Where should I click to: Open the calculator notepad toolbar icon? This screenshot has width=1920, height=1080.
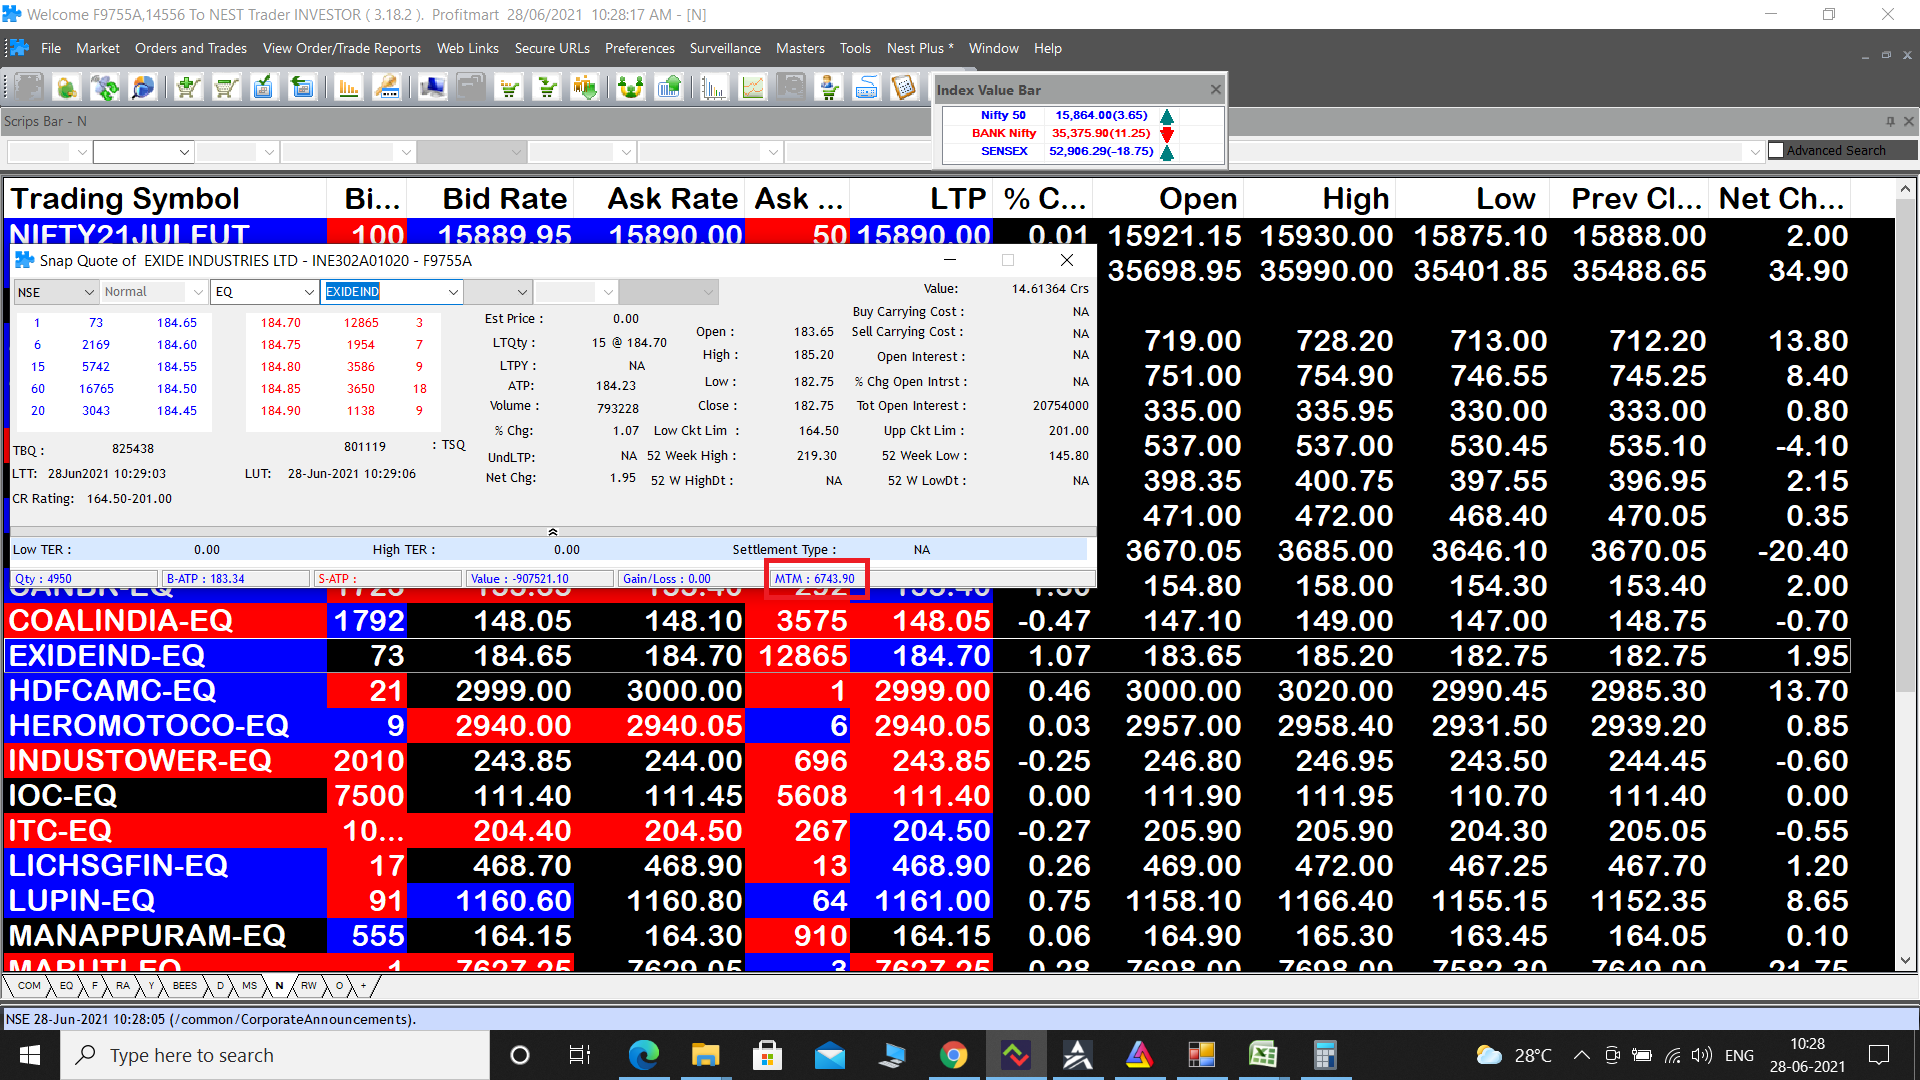tap(904, 88)
